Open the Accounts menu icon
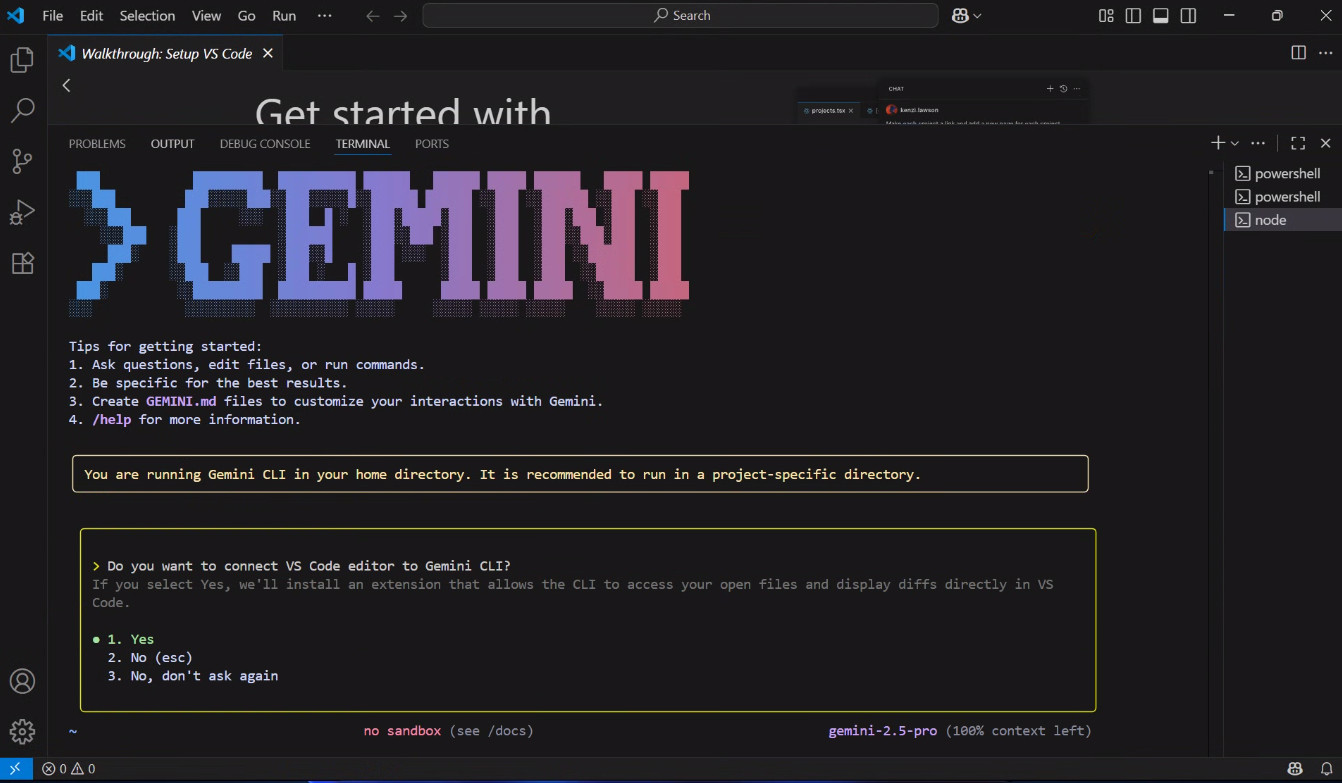This screenshot has width=1342, height=783. pos(22,681)
